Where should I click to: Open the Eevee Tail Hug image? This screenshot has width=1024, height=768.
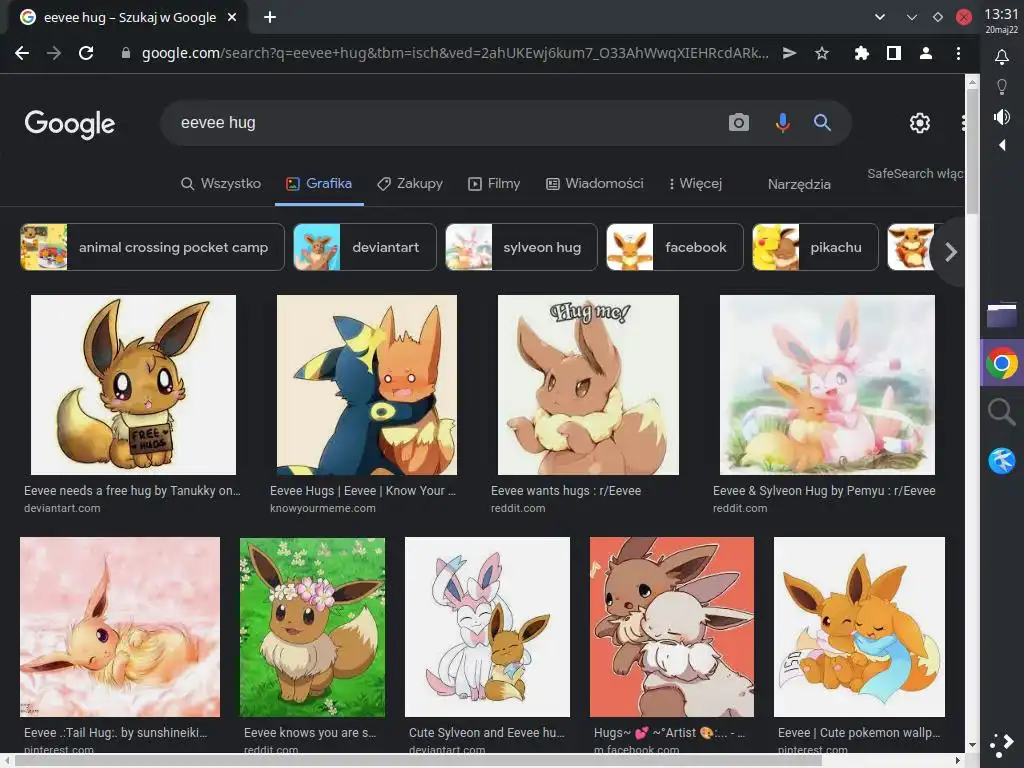pos(120,627)
